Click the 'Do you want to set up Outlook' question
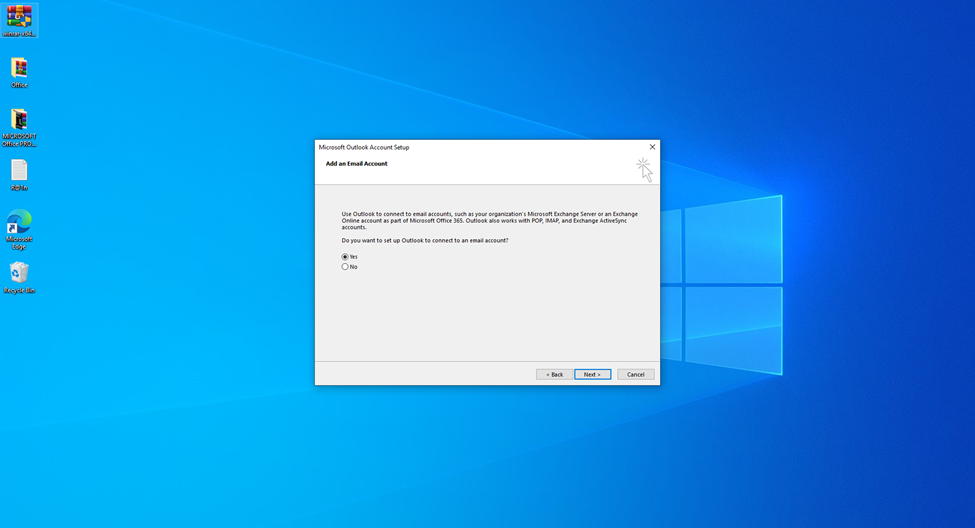 point(425,240)
